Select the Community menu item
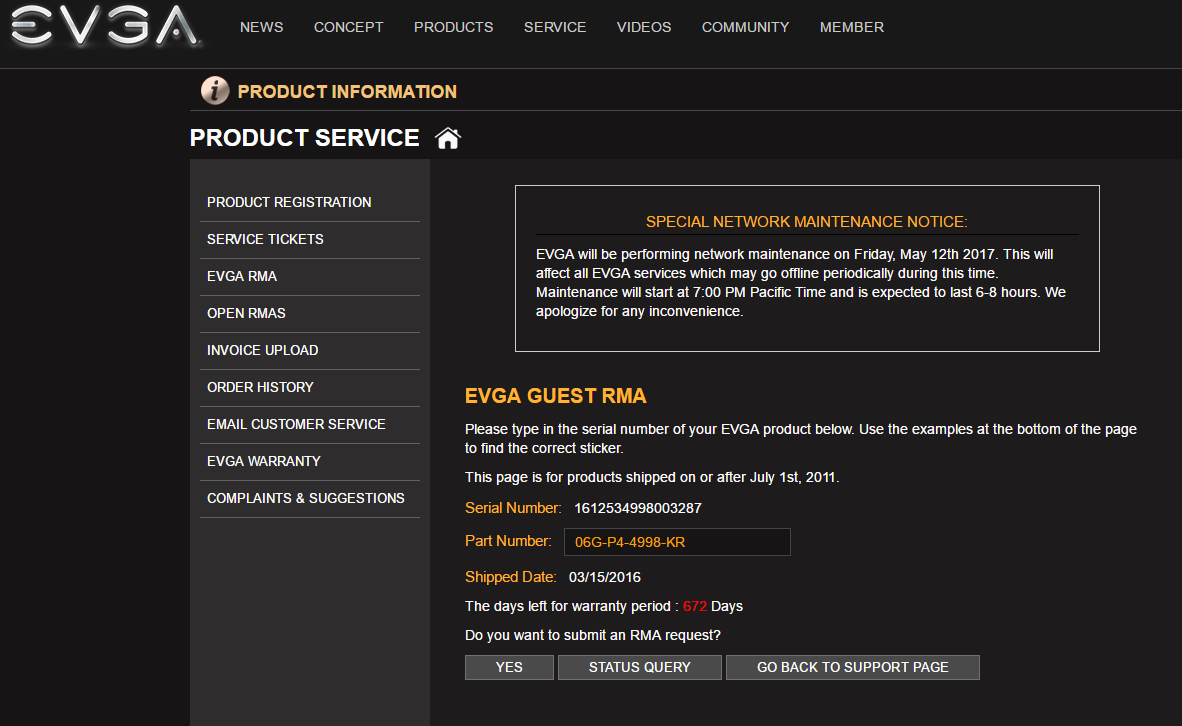 (745, 27)
